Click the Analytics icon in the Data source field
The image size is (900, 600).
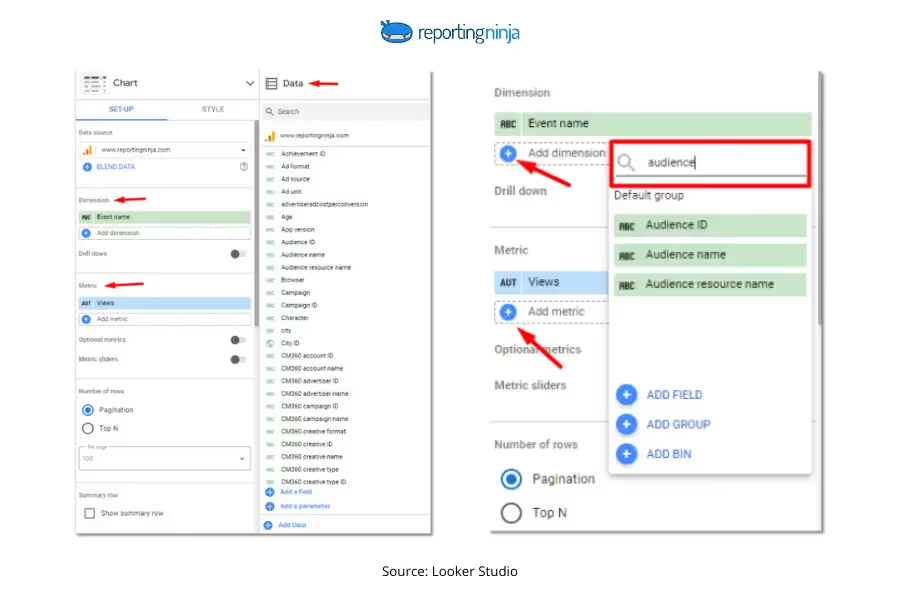[x=87, y=150]
